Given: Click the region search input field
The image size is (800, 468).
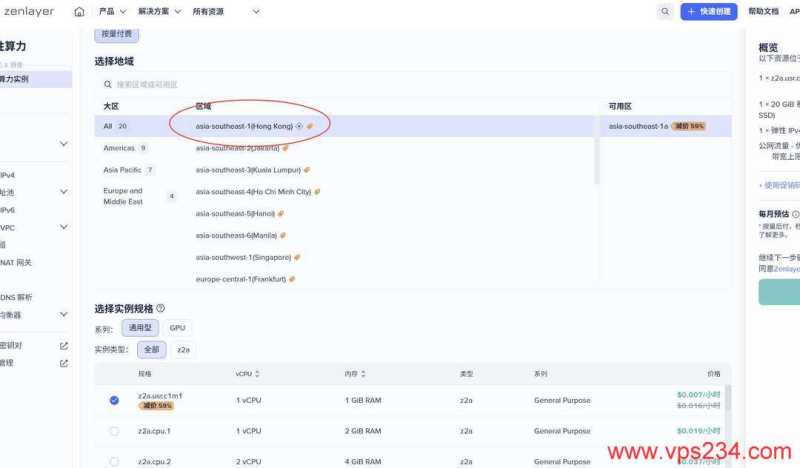Looking at the screenshot, I should click(x=413, y=84).
